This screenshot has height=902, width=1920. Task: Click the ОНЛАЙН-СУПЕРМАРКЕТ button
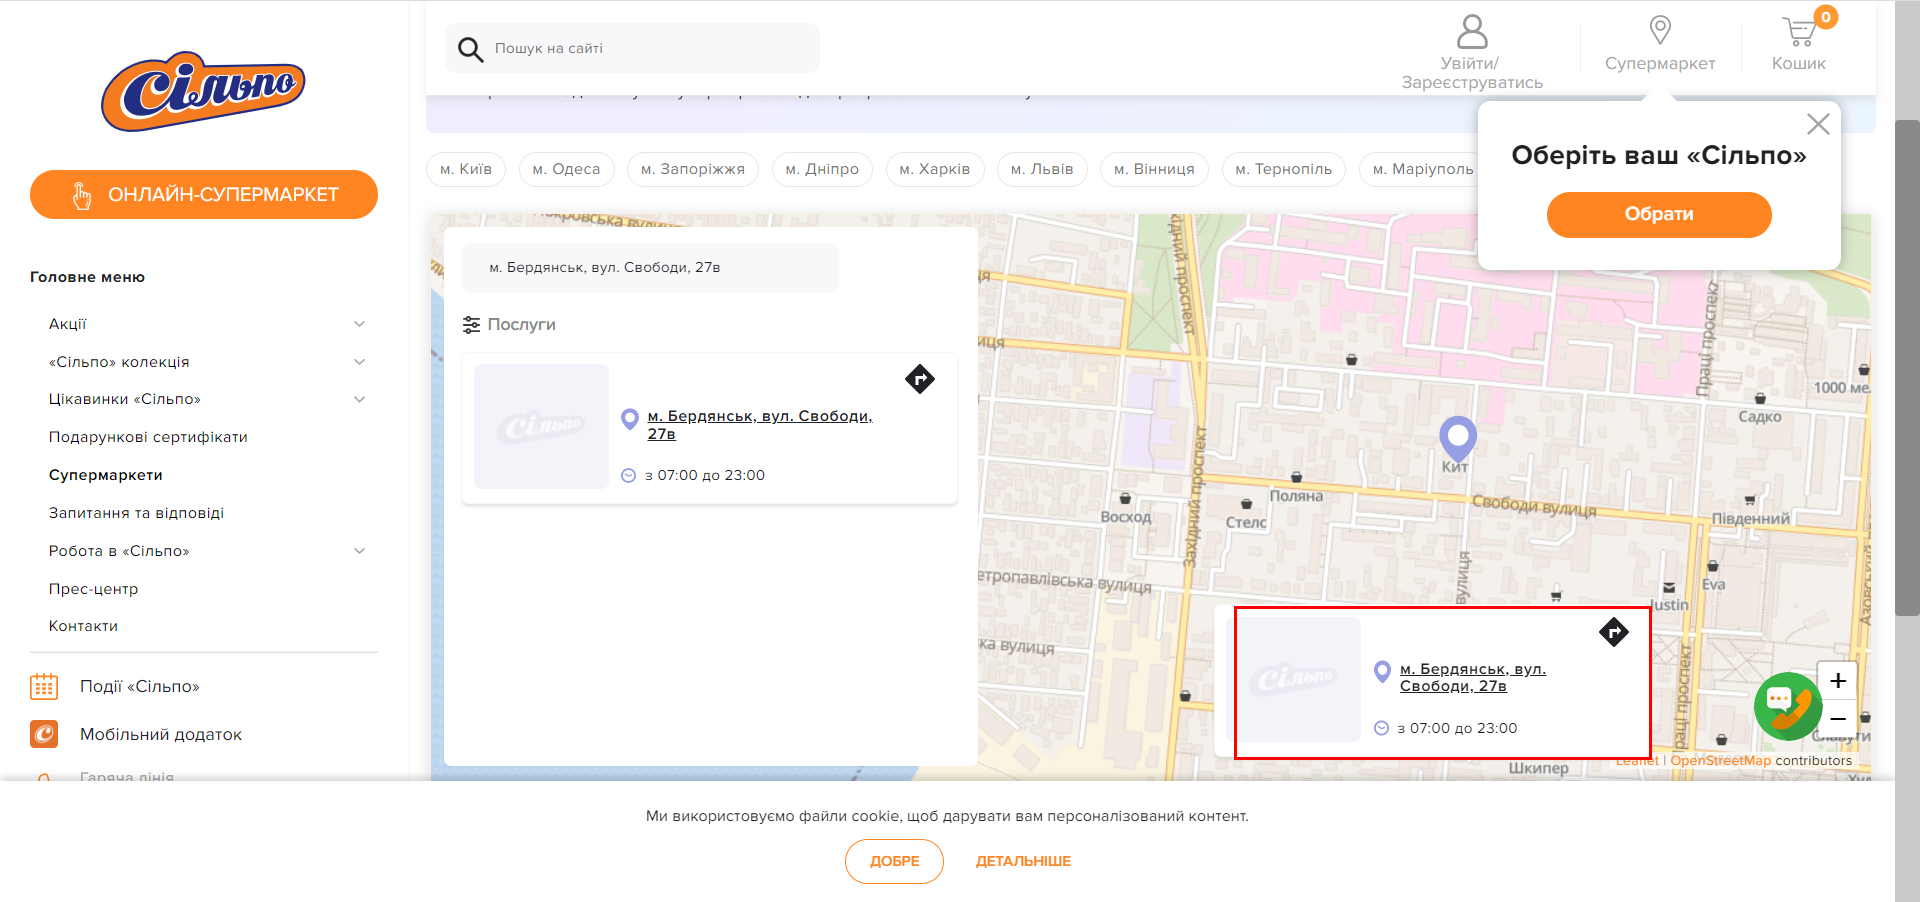[204, 195]
